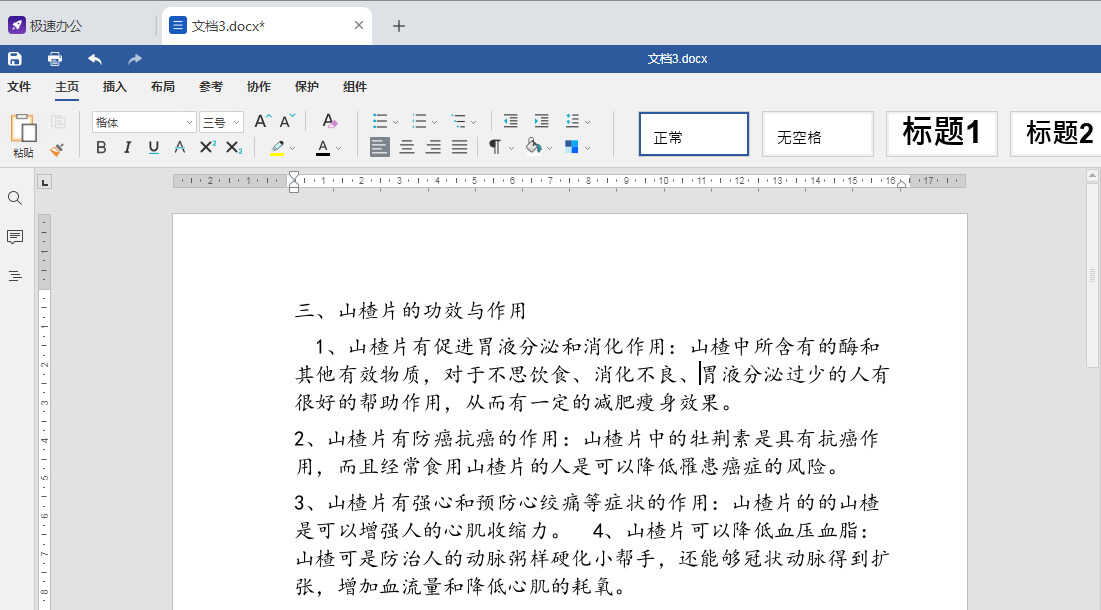Open the navigation outline in sidebar

tap(15, 276)
